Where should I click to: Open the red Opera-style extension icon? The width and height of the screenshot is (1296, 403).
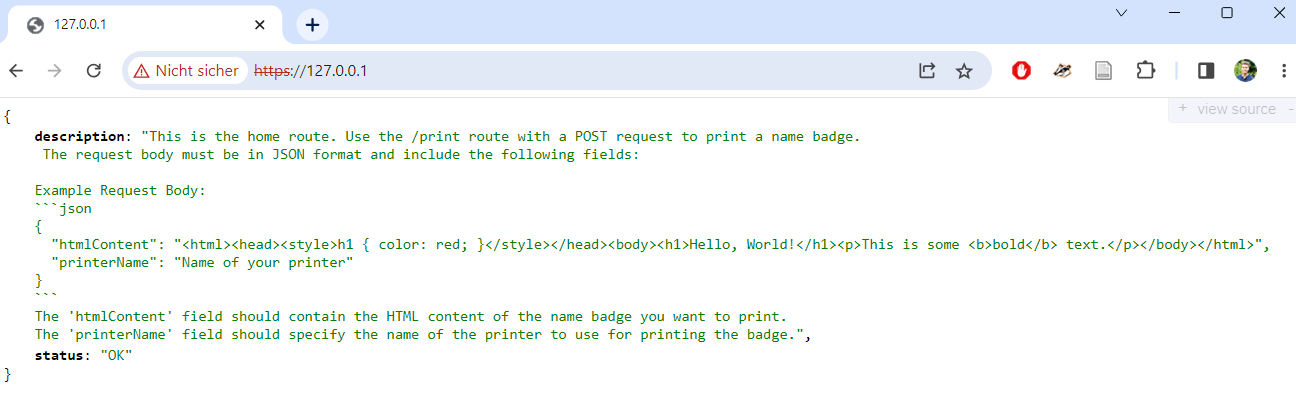coord(1021,71)
